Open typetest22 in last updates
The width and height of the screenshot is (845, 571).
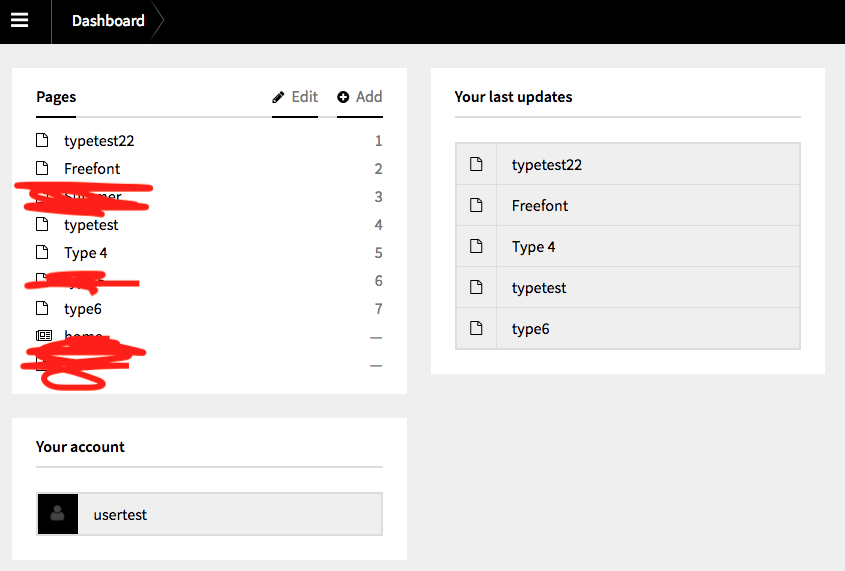point(546,165)
